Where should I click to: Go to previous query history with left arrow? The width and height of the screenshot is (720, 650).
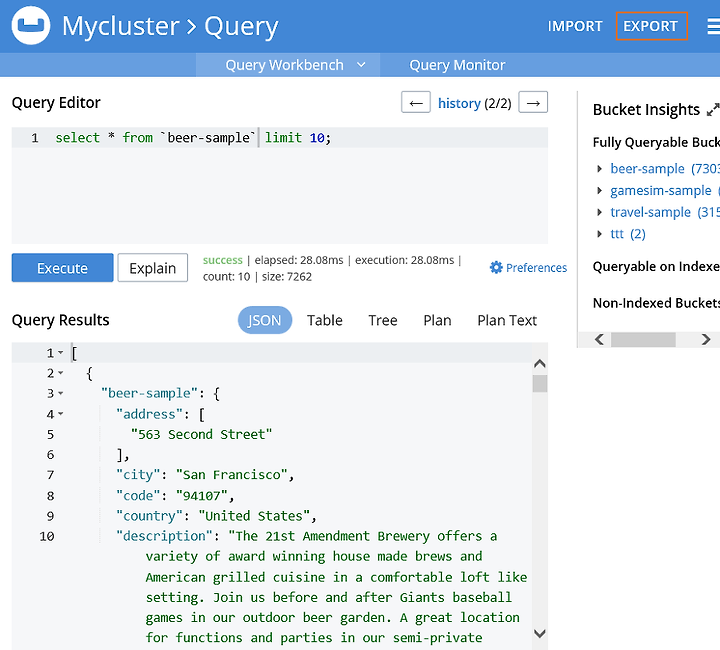coord(416,102)
